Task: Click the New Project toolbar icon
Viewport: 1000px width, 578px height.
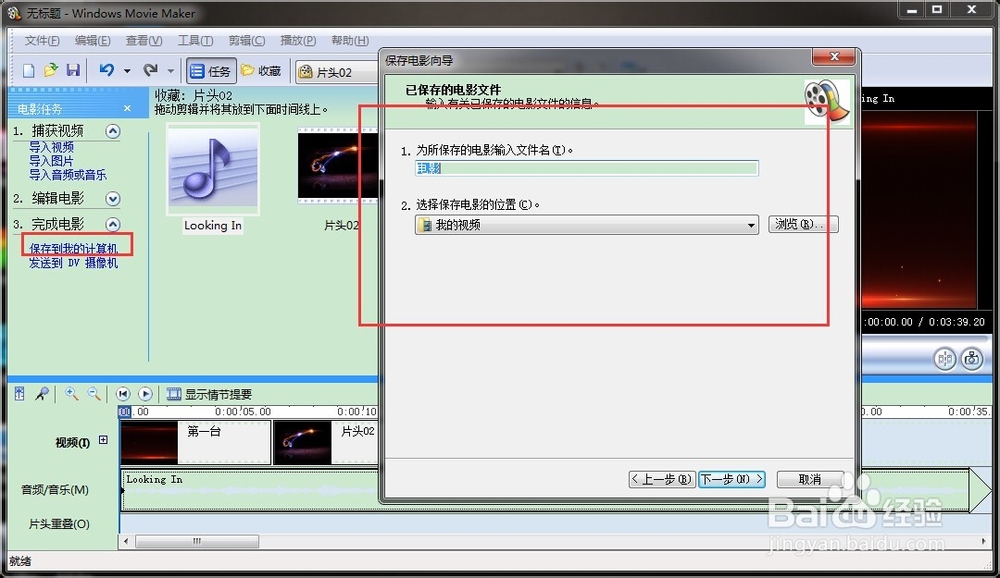Action: [x=29, y=70]
